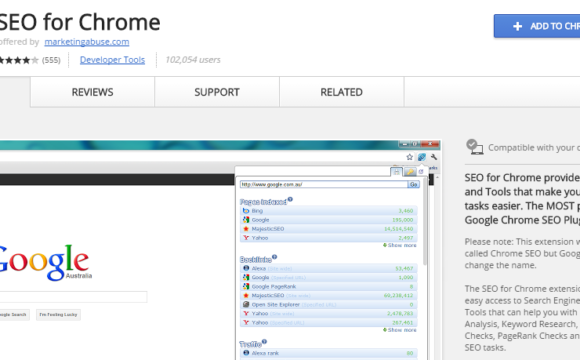Image resolution: width=580 pixels, height=360 pixels.
Task: Click the help icon beside Backlinks
Action: [274, 257]
